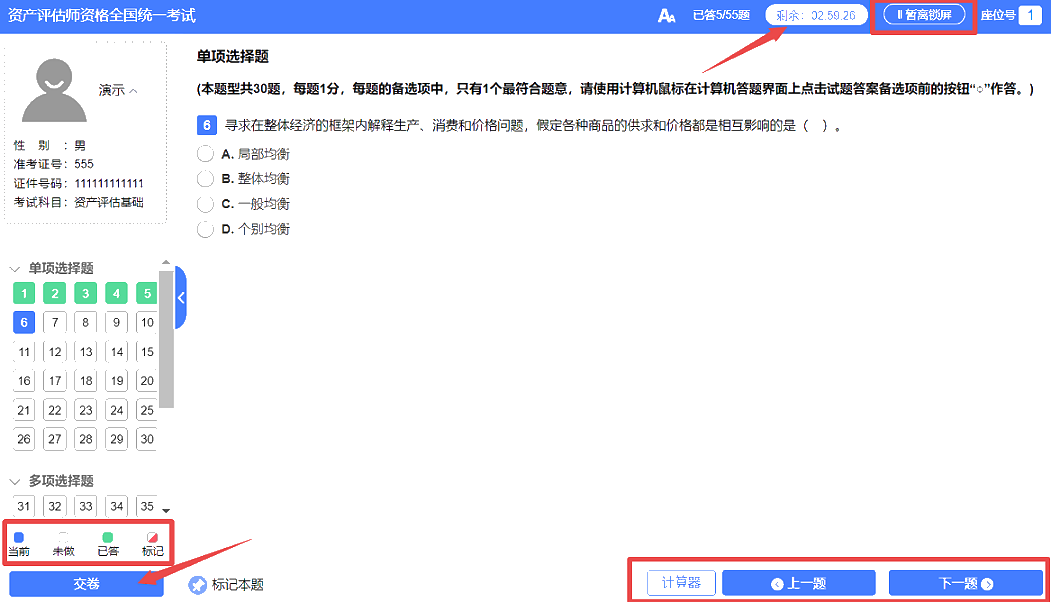1051x602 pixels.
Task: Jump to question 15
Action: tap(147, 352)
